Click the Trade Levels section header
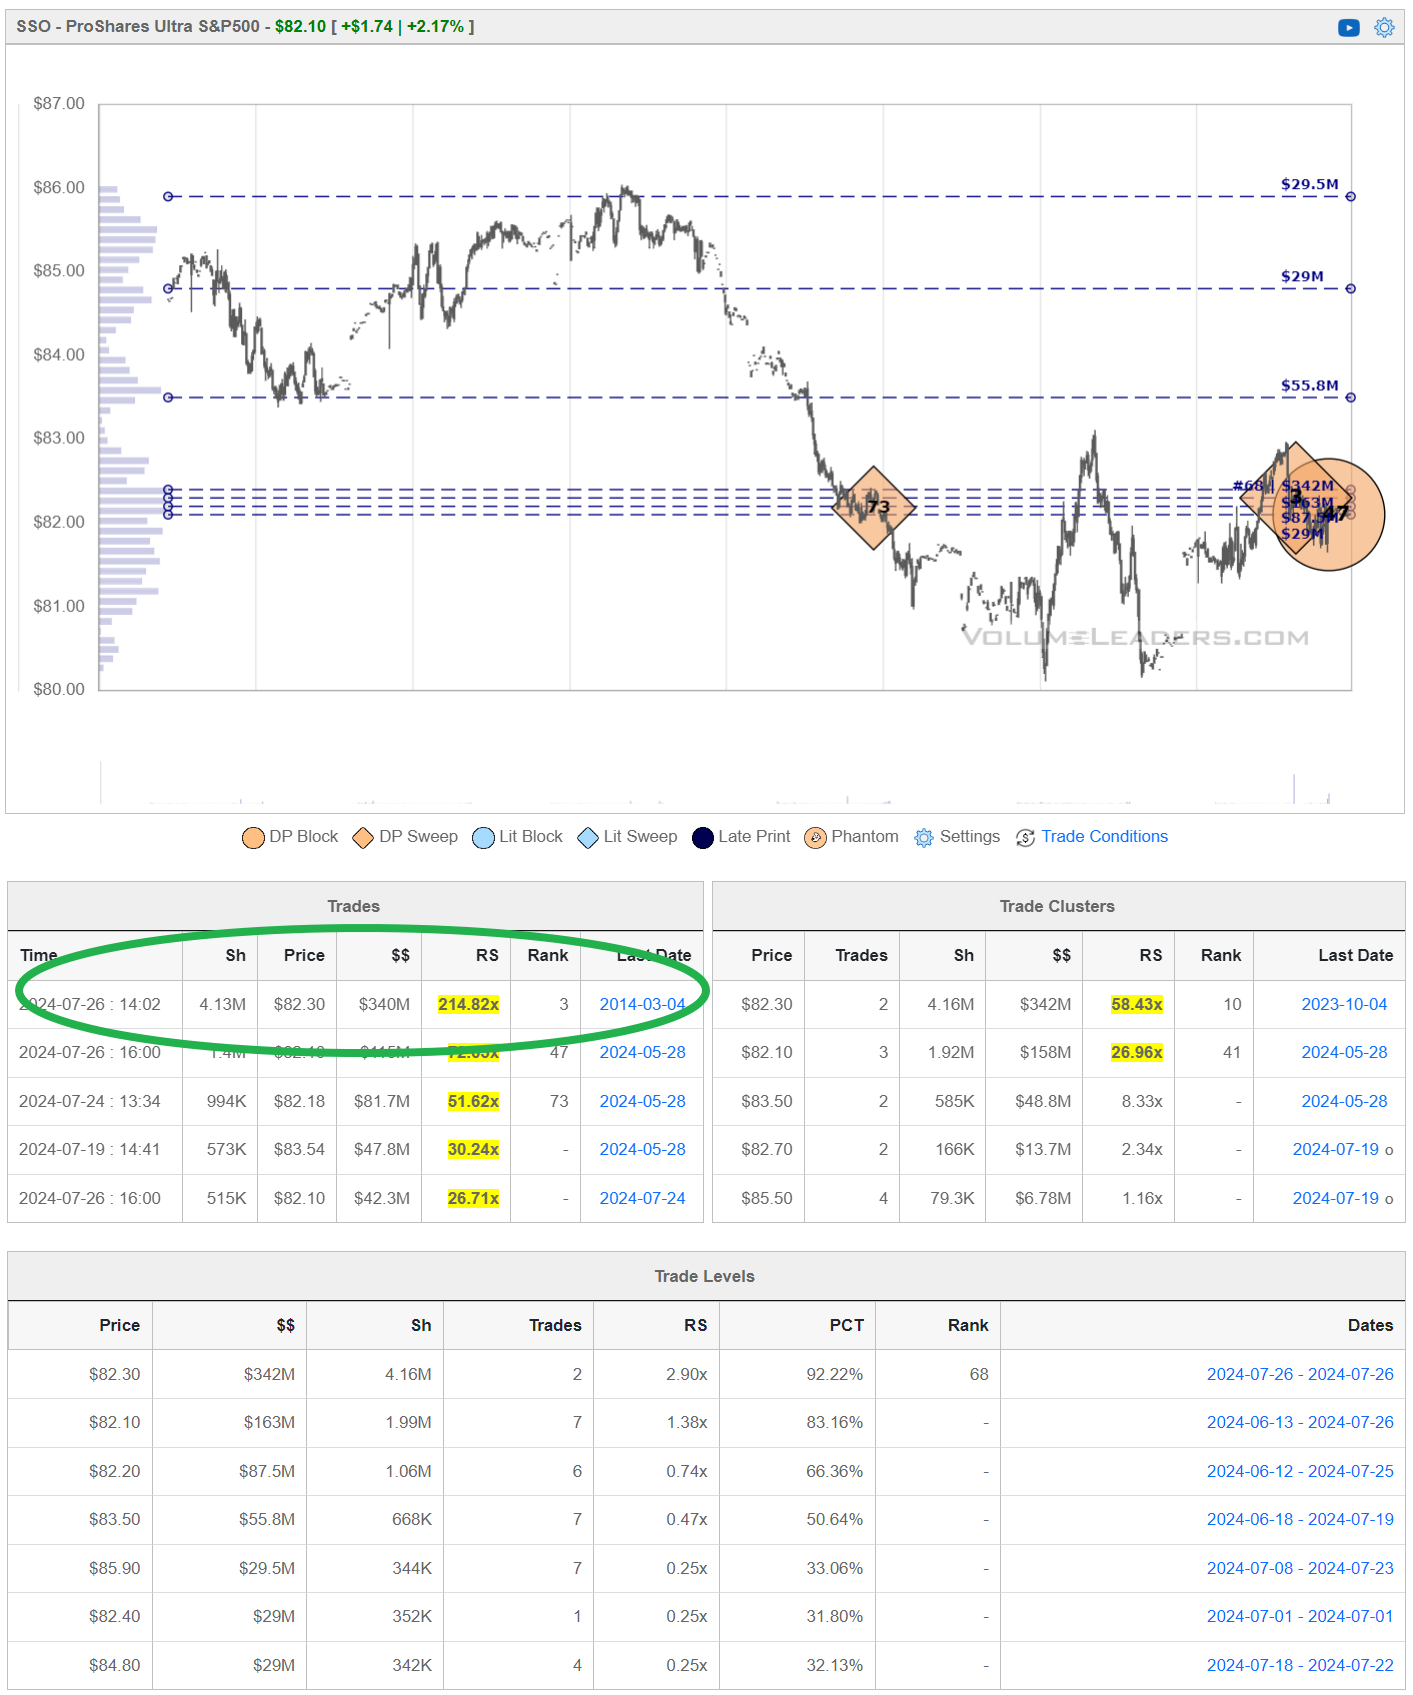This screenshot has height=1695, width=1413. tap(704, 1276)
